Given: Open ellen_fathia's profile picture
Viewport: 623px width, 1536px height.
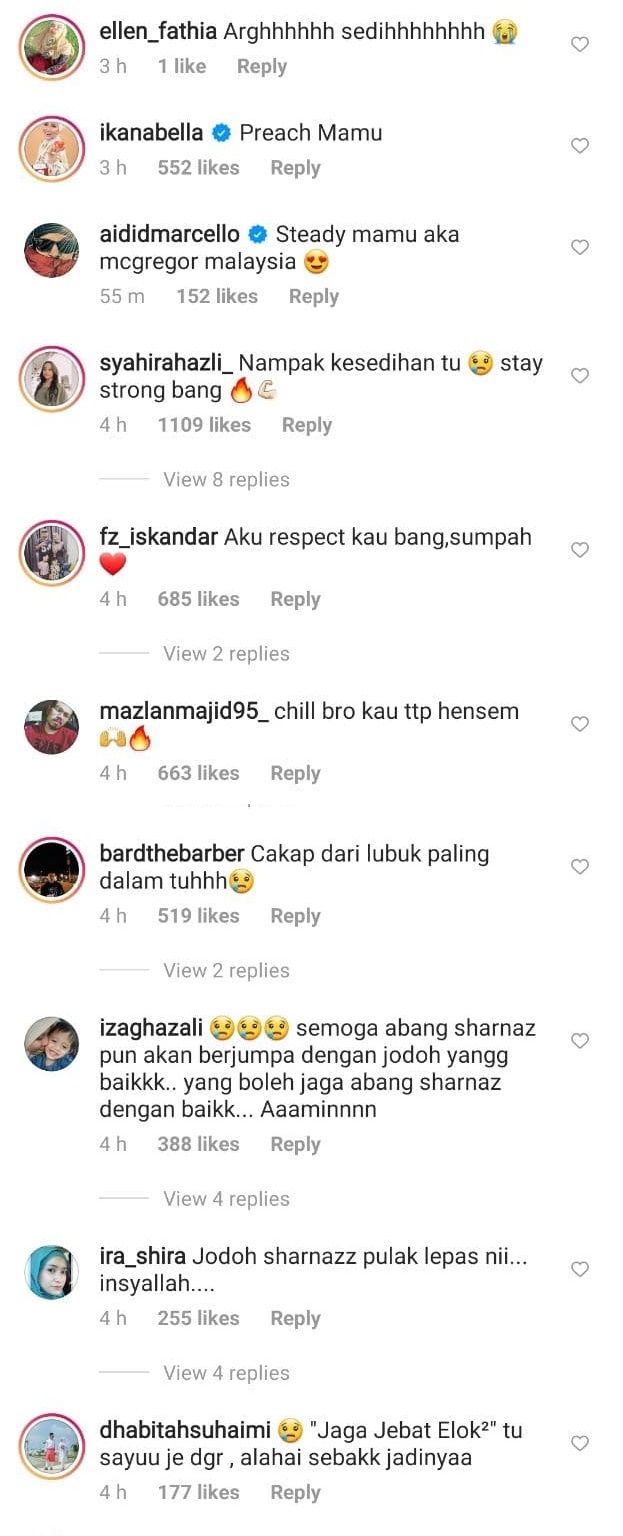Looking at the screenshot, I should coord(51,46).
